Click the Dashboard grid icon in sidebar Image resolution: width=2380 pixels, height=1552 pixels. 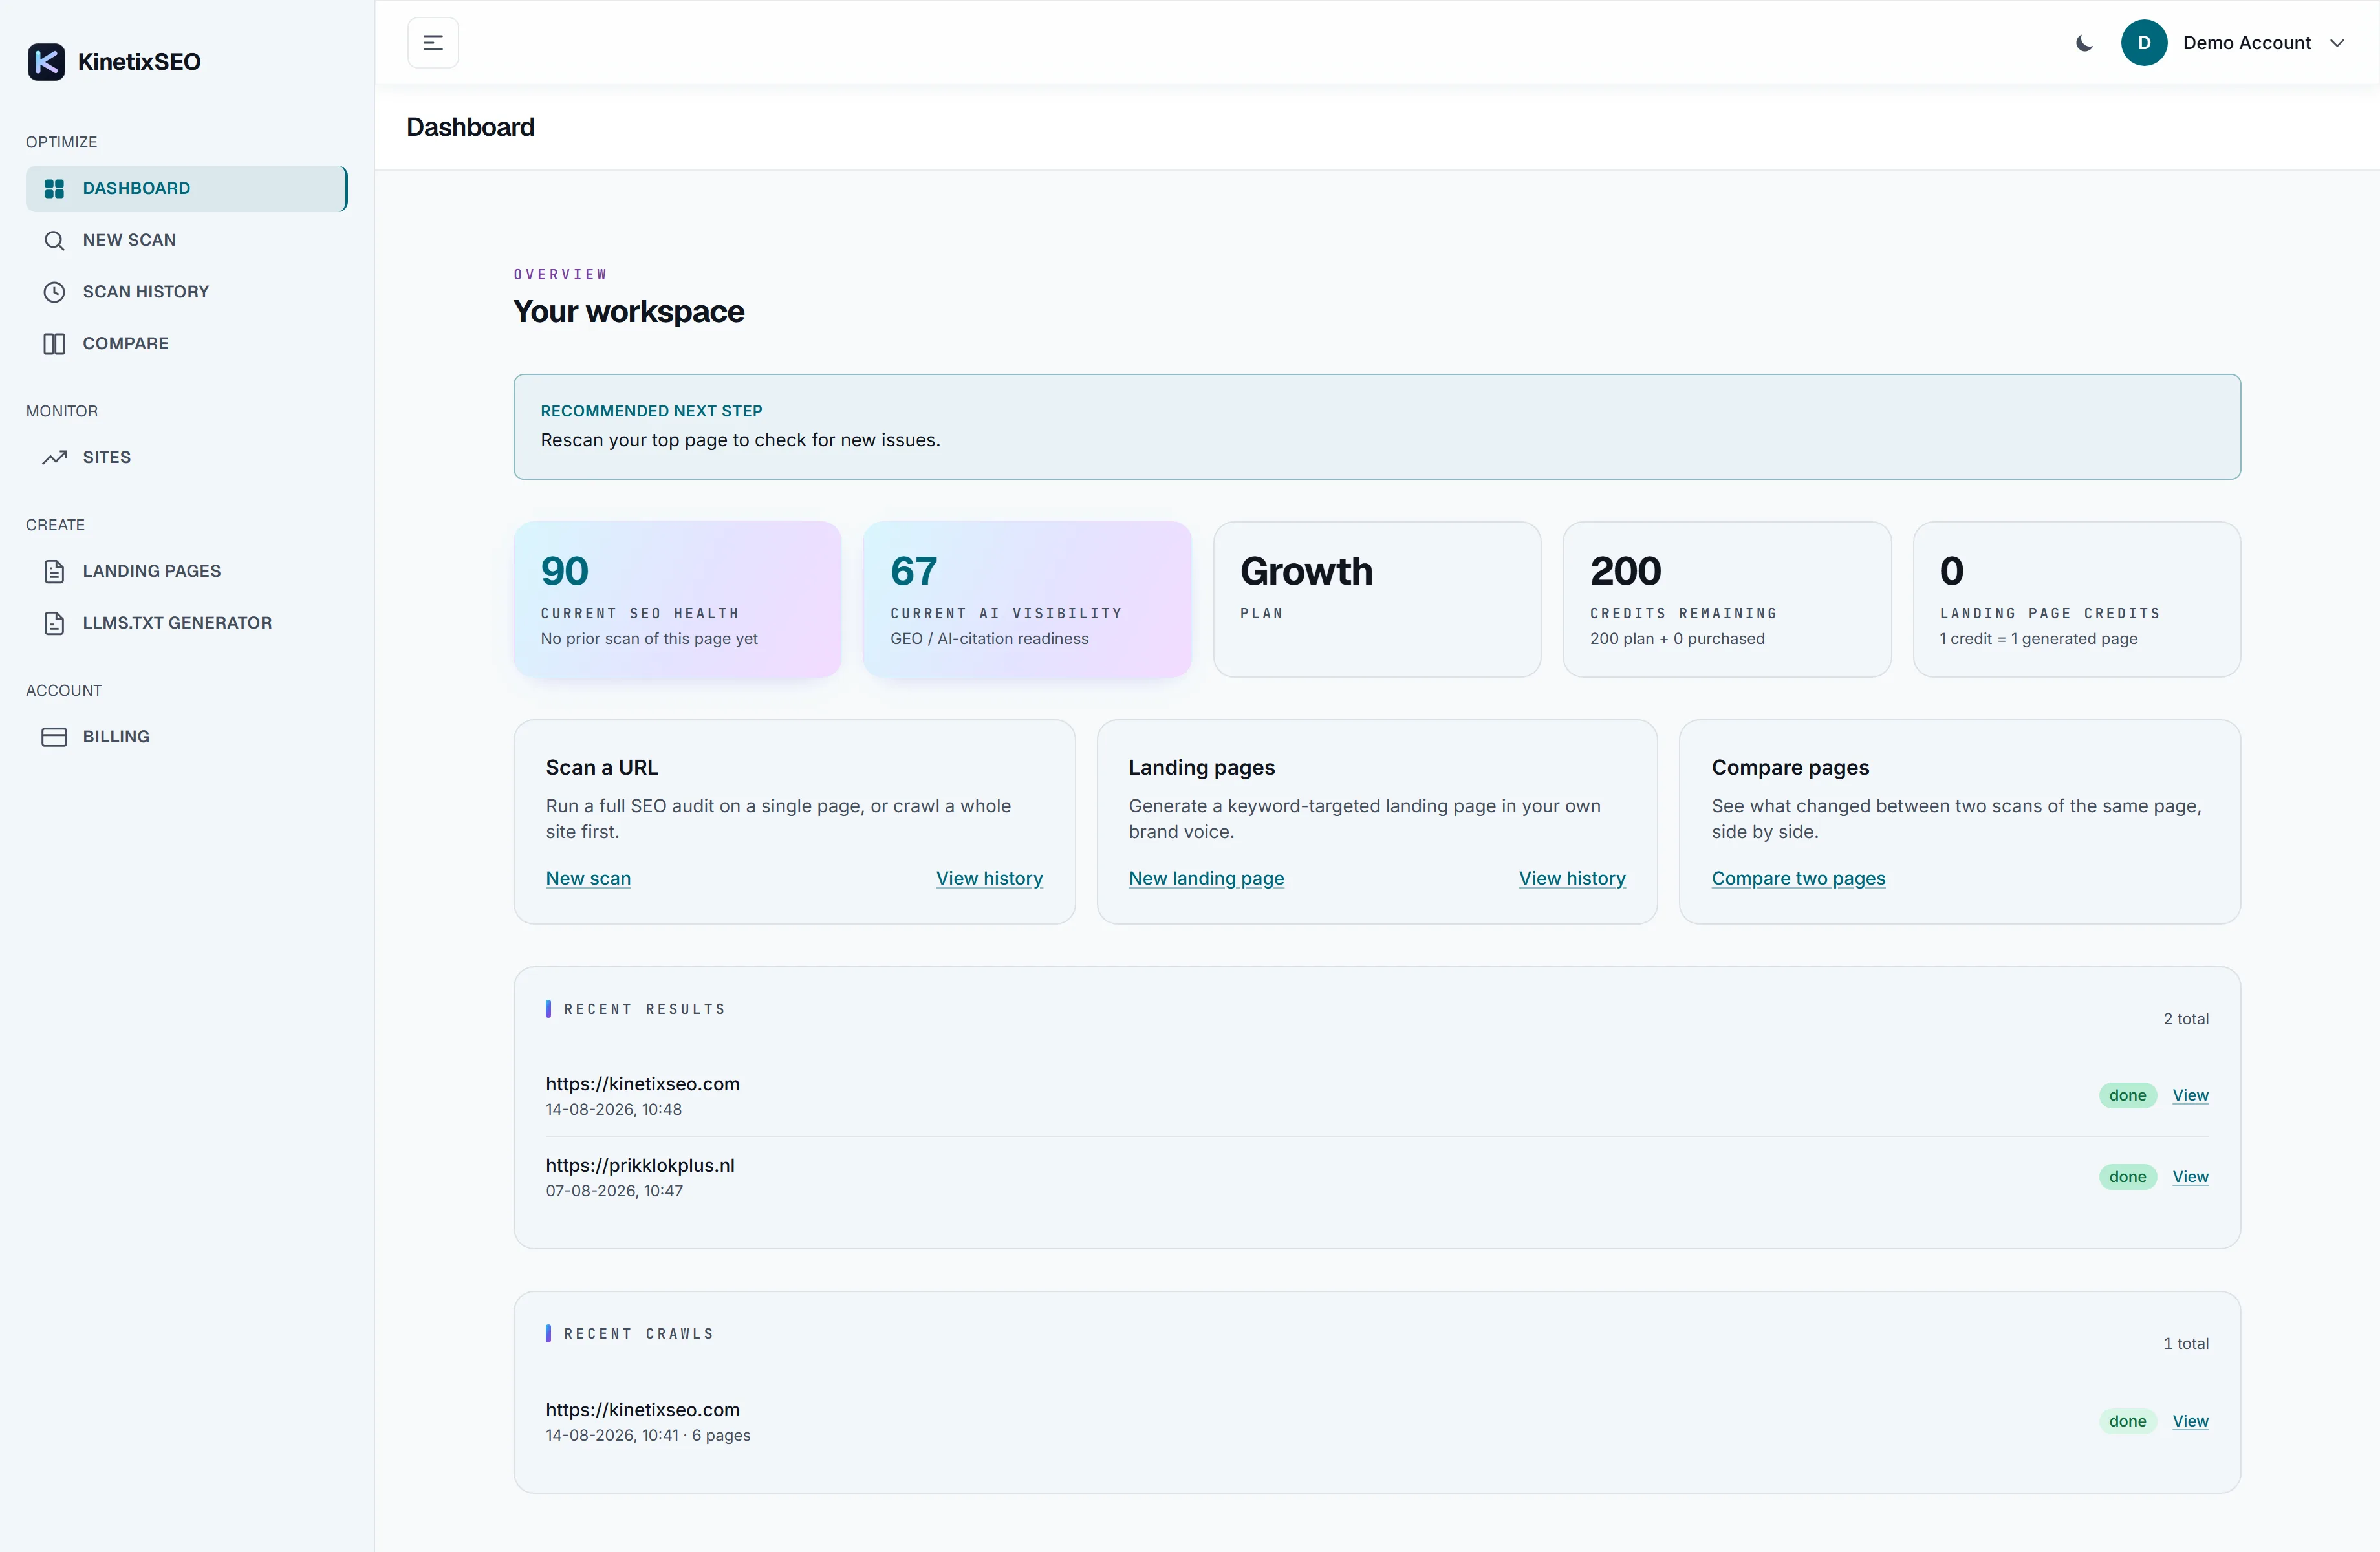(54, 188)
